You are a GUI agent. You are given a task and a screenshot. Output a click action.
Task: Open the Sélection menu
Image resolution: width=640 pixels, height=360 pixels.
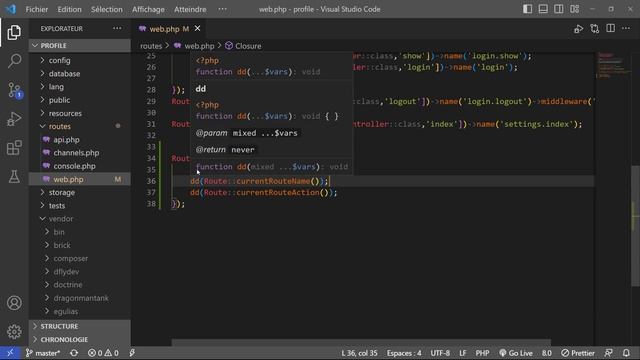coord(107,9)
